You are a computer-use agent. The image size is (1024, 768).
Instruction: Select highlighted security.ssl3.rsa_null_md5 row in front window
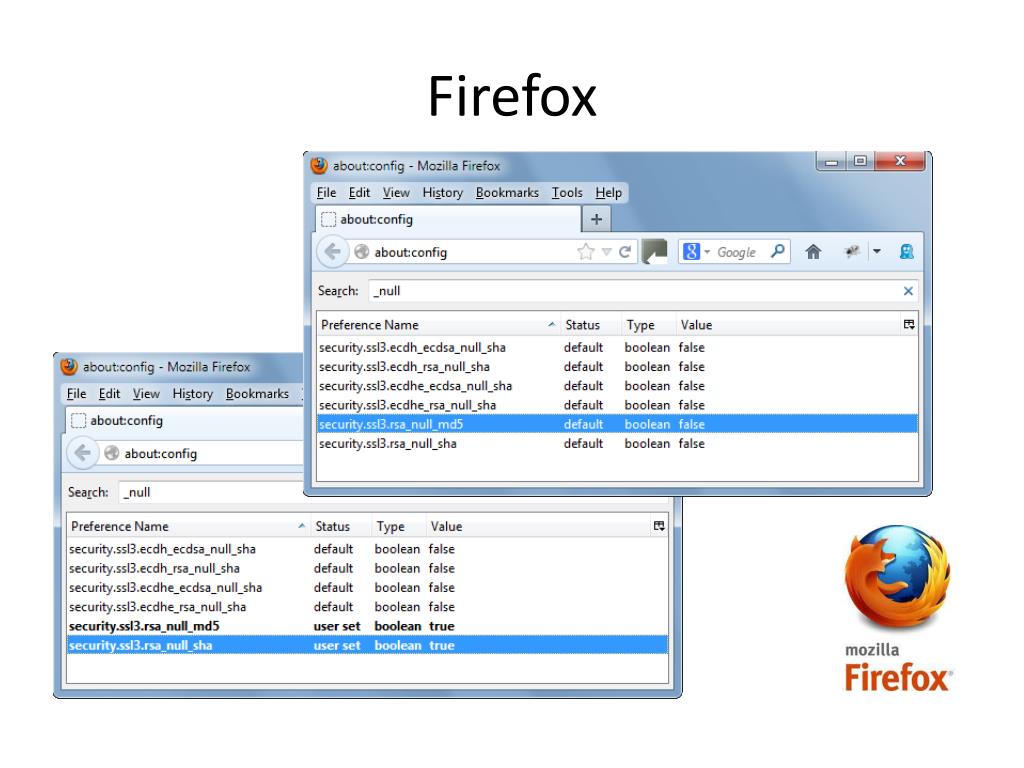tap(617, 424)
